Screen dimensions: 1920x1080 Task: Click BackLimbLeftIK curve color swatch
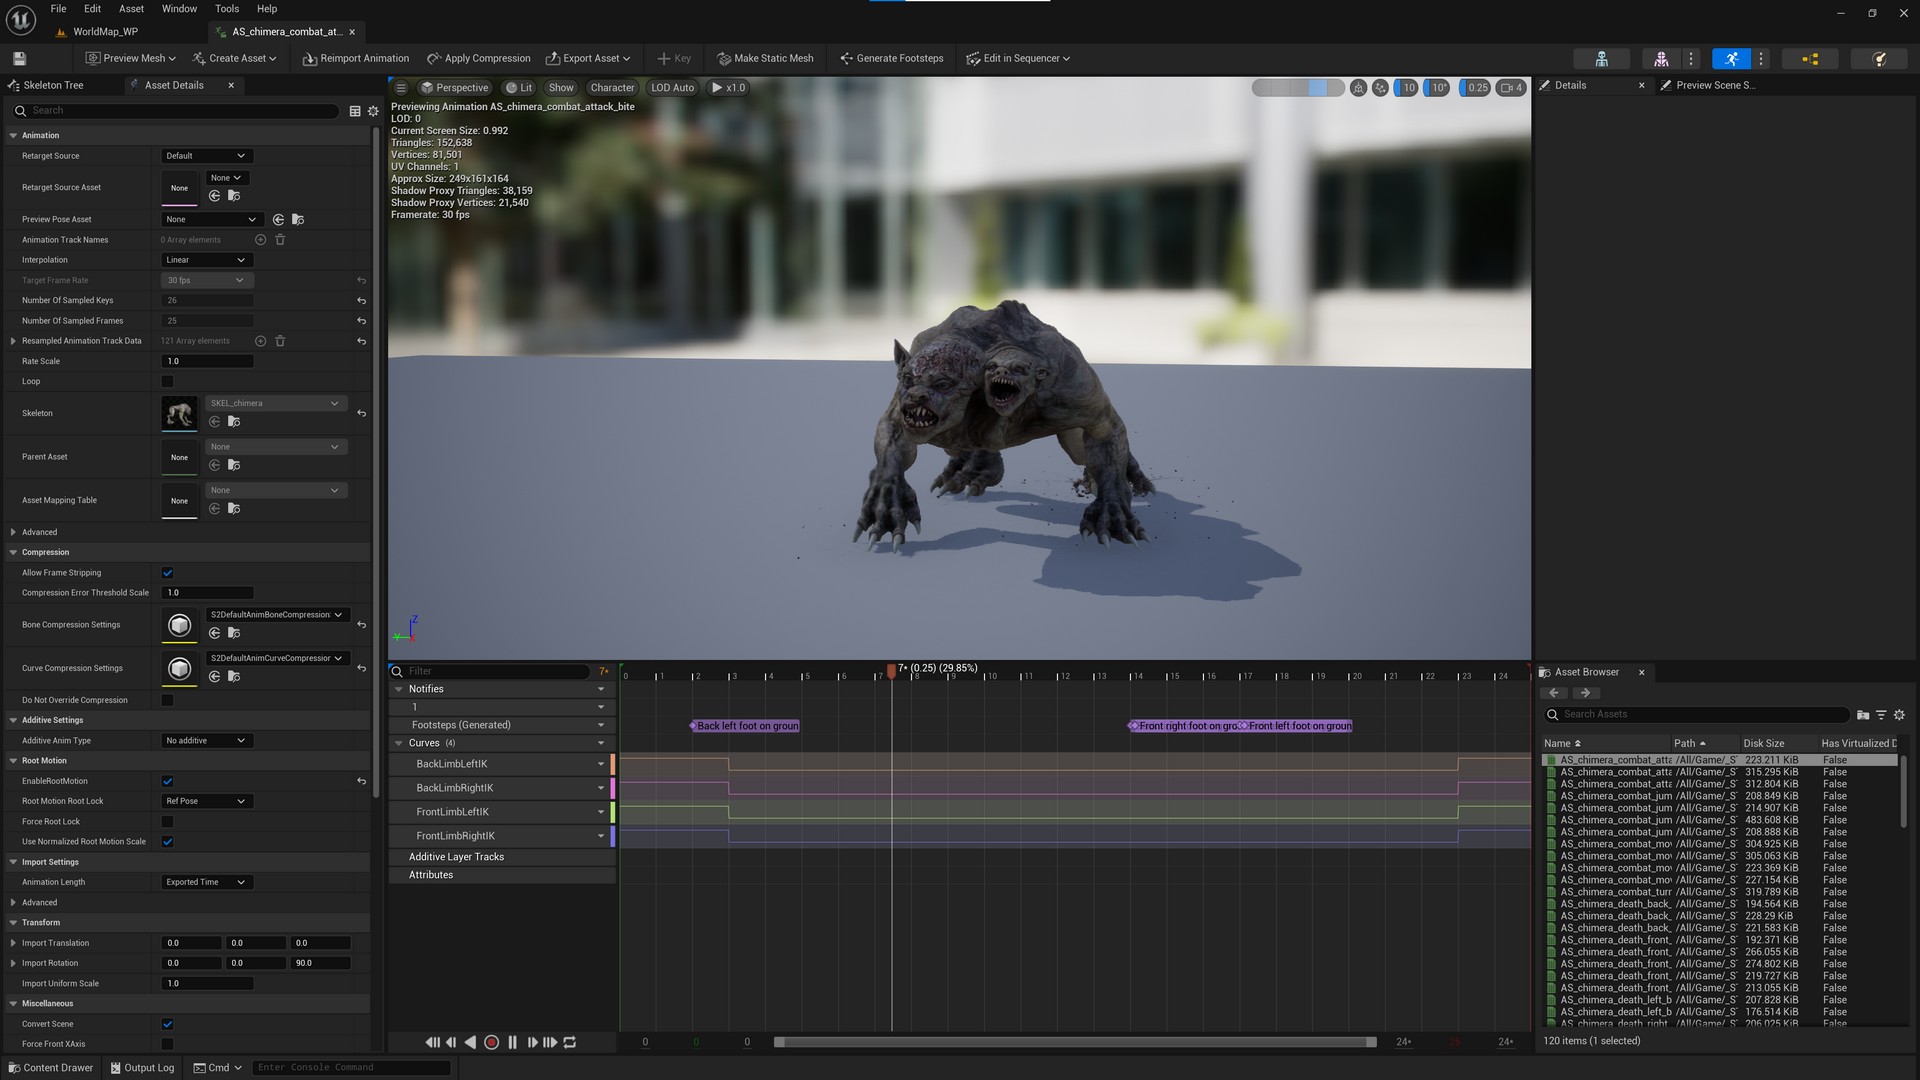coord(613,764)
